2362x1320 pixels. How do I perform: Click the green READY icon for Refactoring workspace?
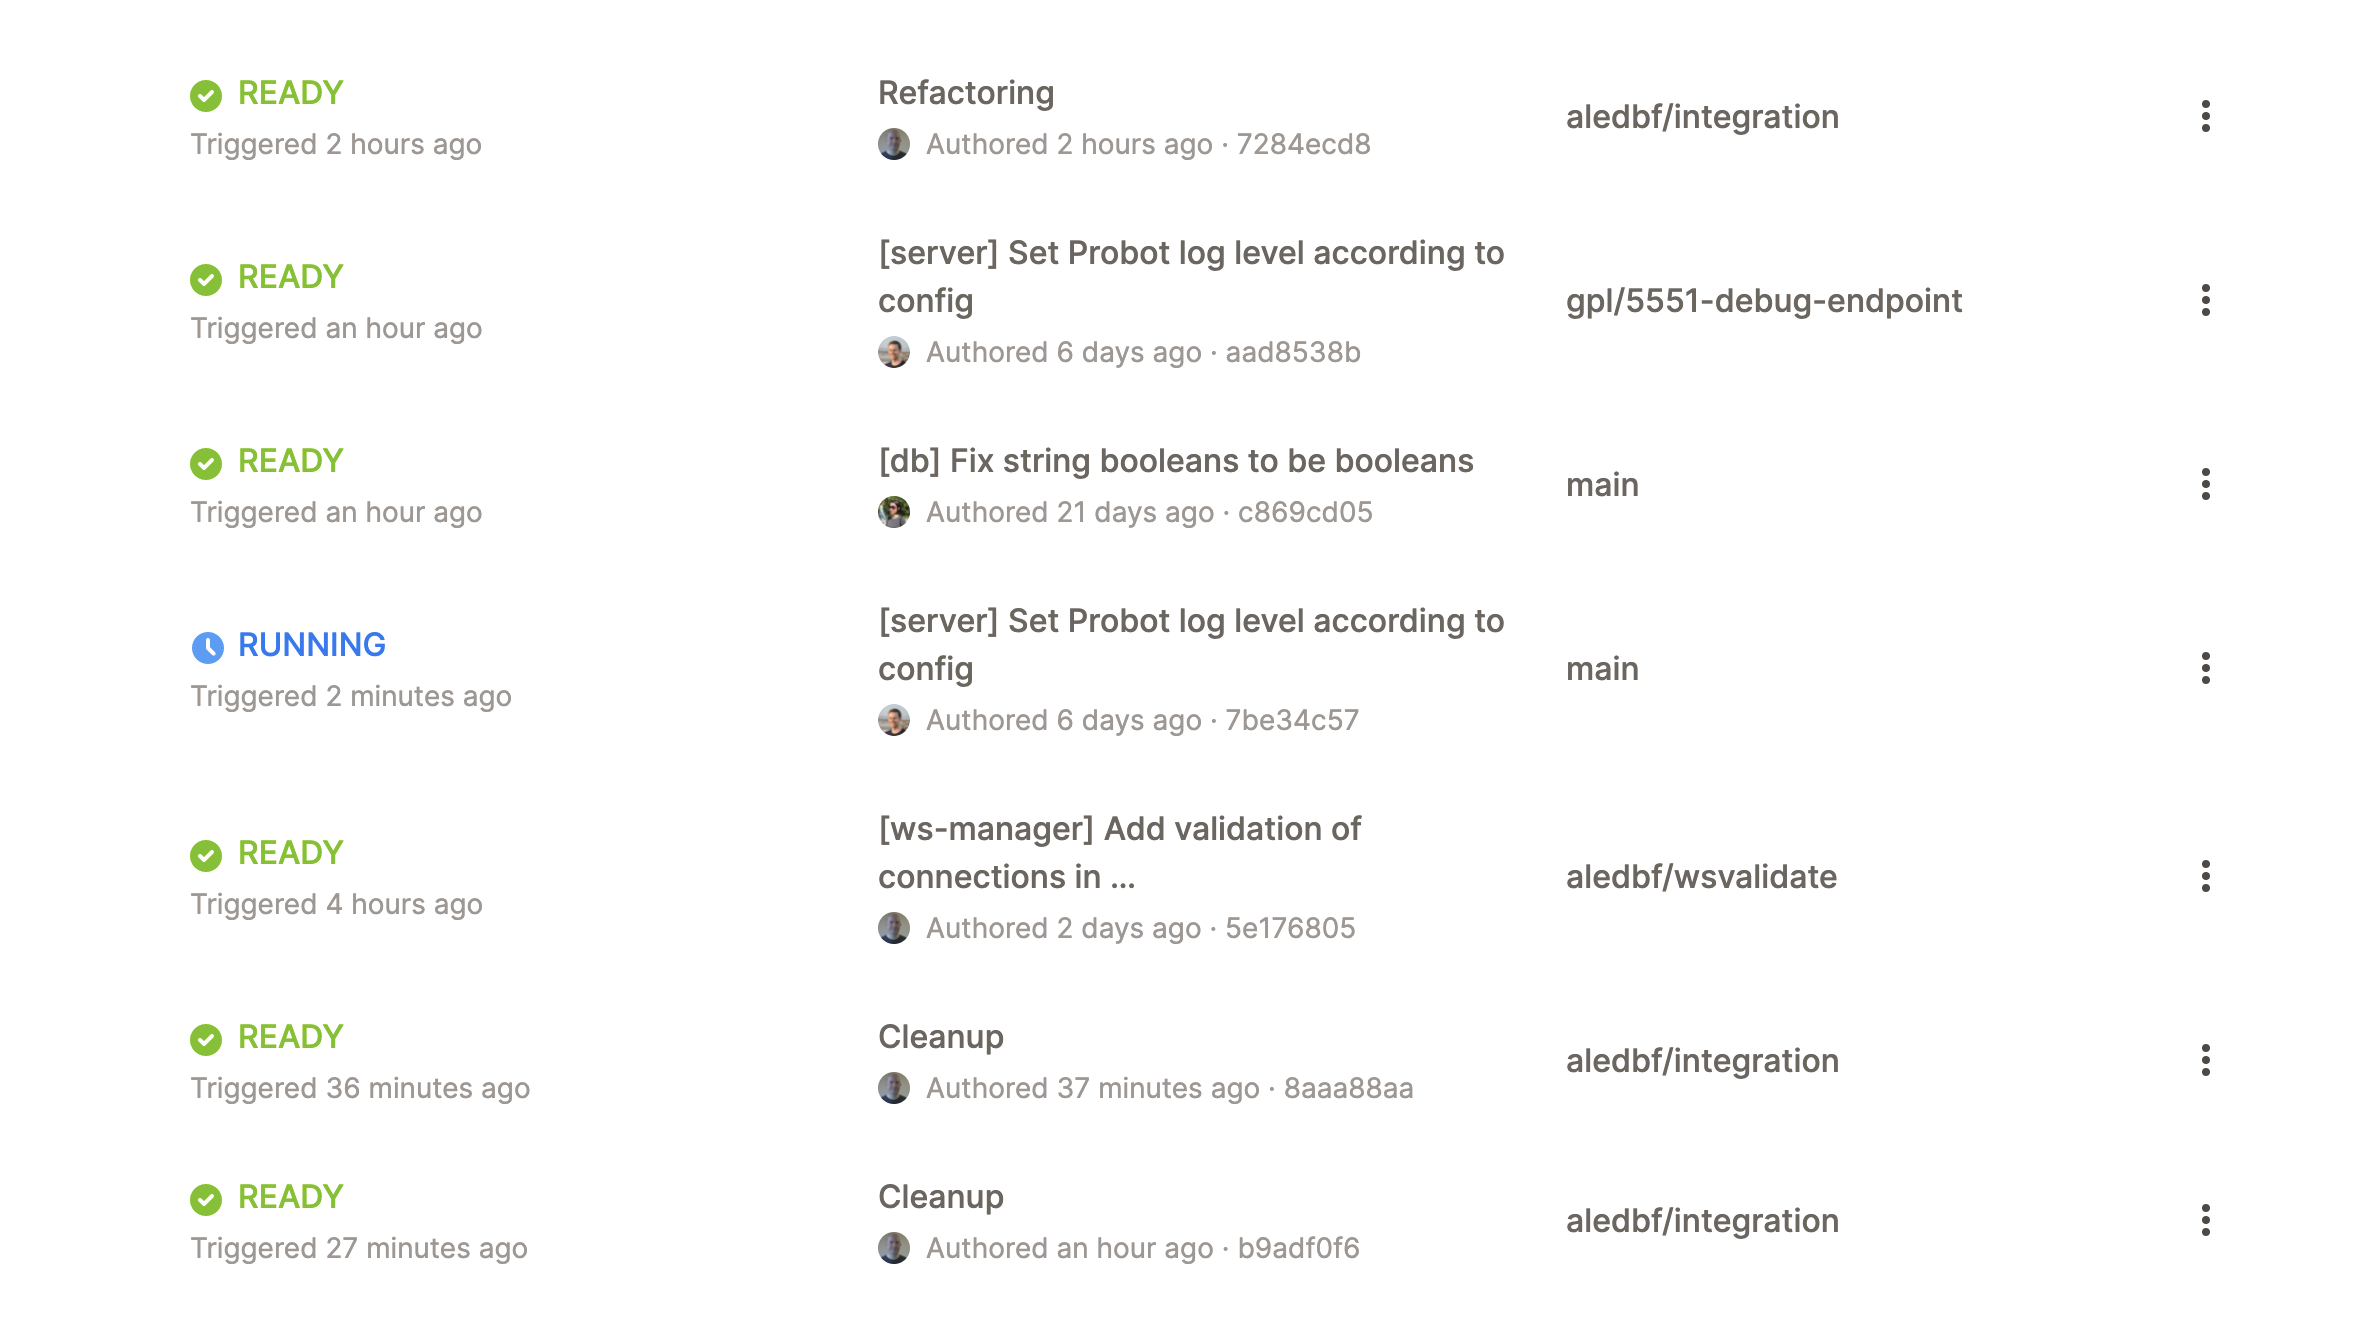[x=207, y=94]
